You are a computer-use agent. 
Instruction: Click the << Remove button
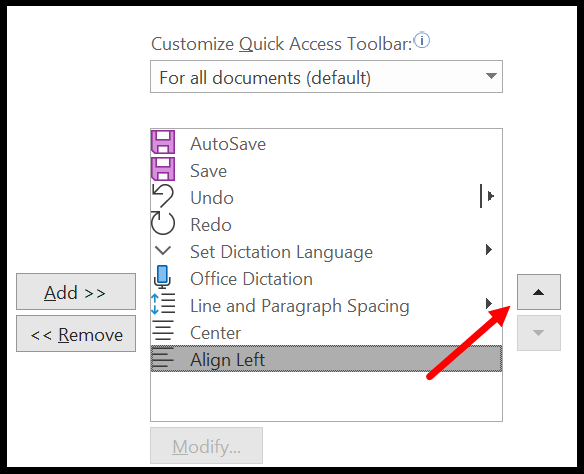tap(76, 334)
